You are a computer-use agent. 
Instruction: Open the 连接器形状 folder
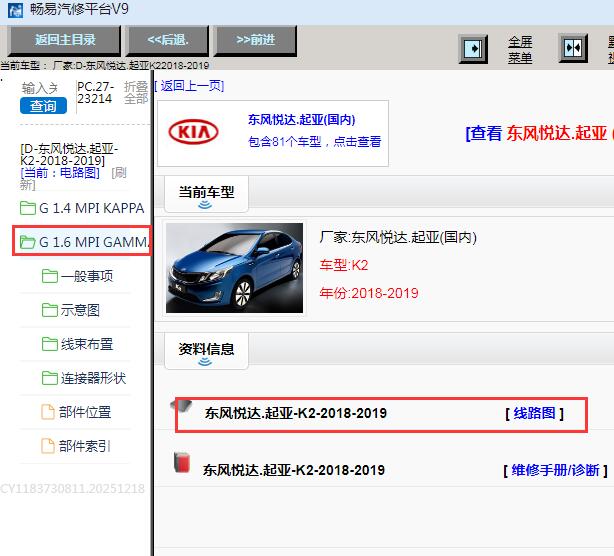tap(84, 378)
